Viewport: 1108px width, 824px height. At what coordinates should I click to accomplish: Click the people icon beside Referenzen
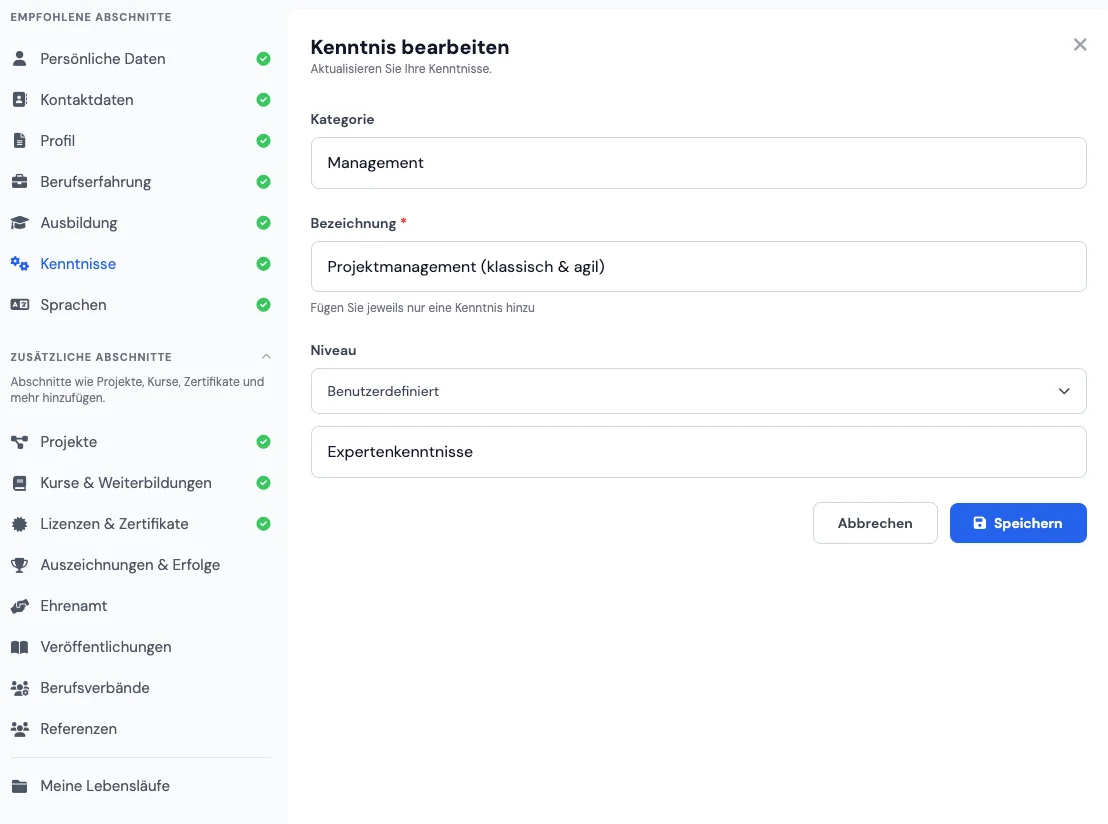(x=20, y=729)
